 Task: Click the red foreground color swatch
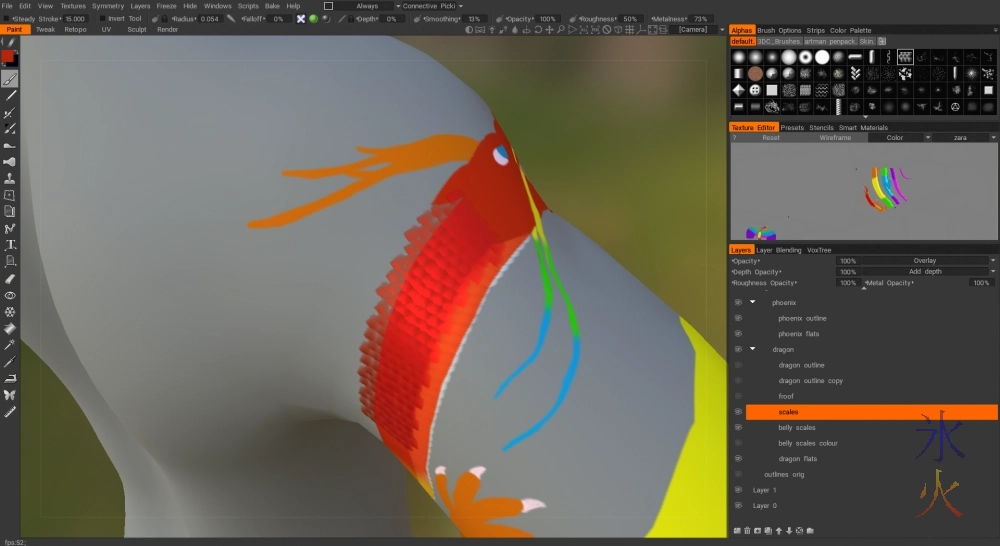click(x=8, y=57)
